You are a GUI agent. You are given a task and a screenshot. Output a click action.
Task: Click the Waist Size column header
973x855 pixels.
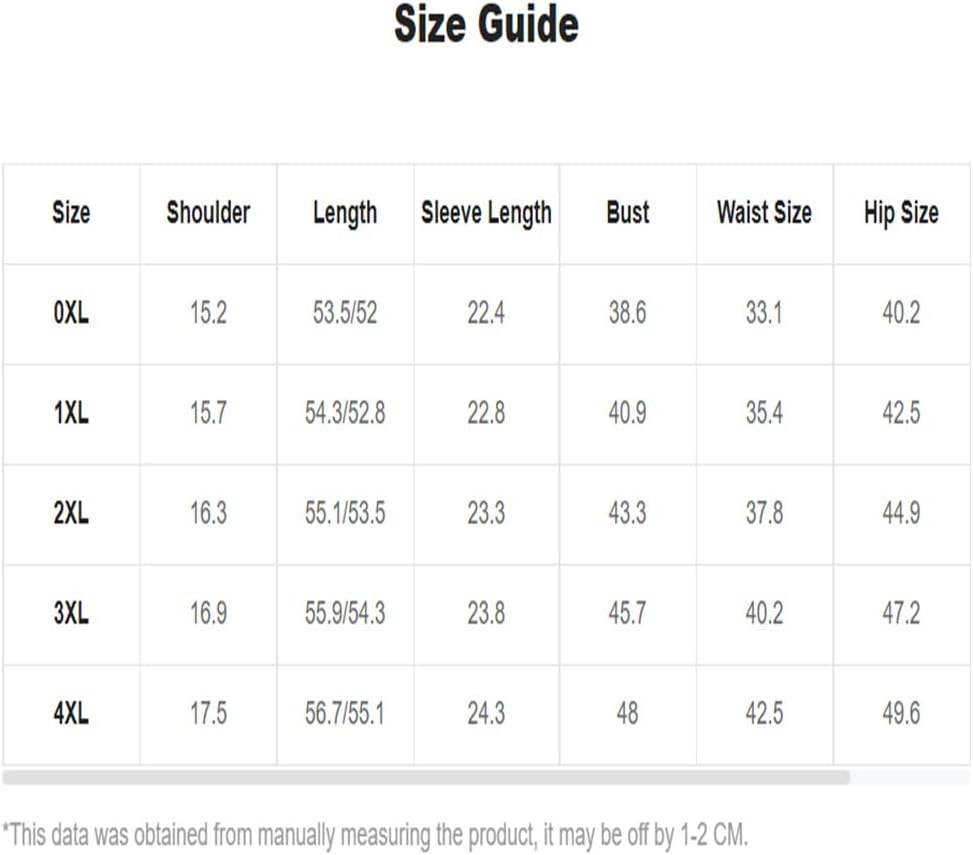[764, 213]
